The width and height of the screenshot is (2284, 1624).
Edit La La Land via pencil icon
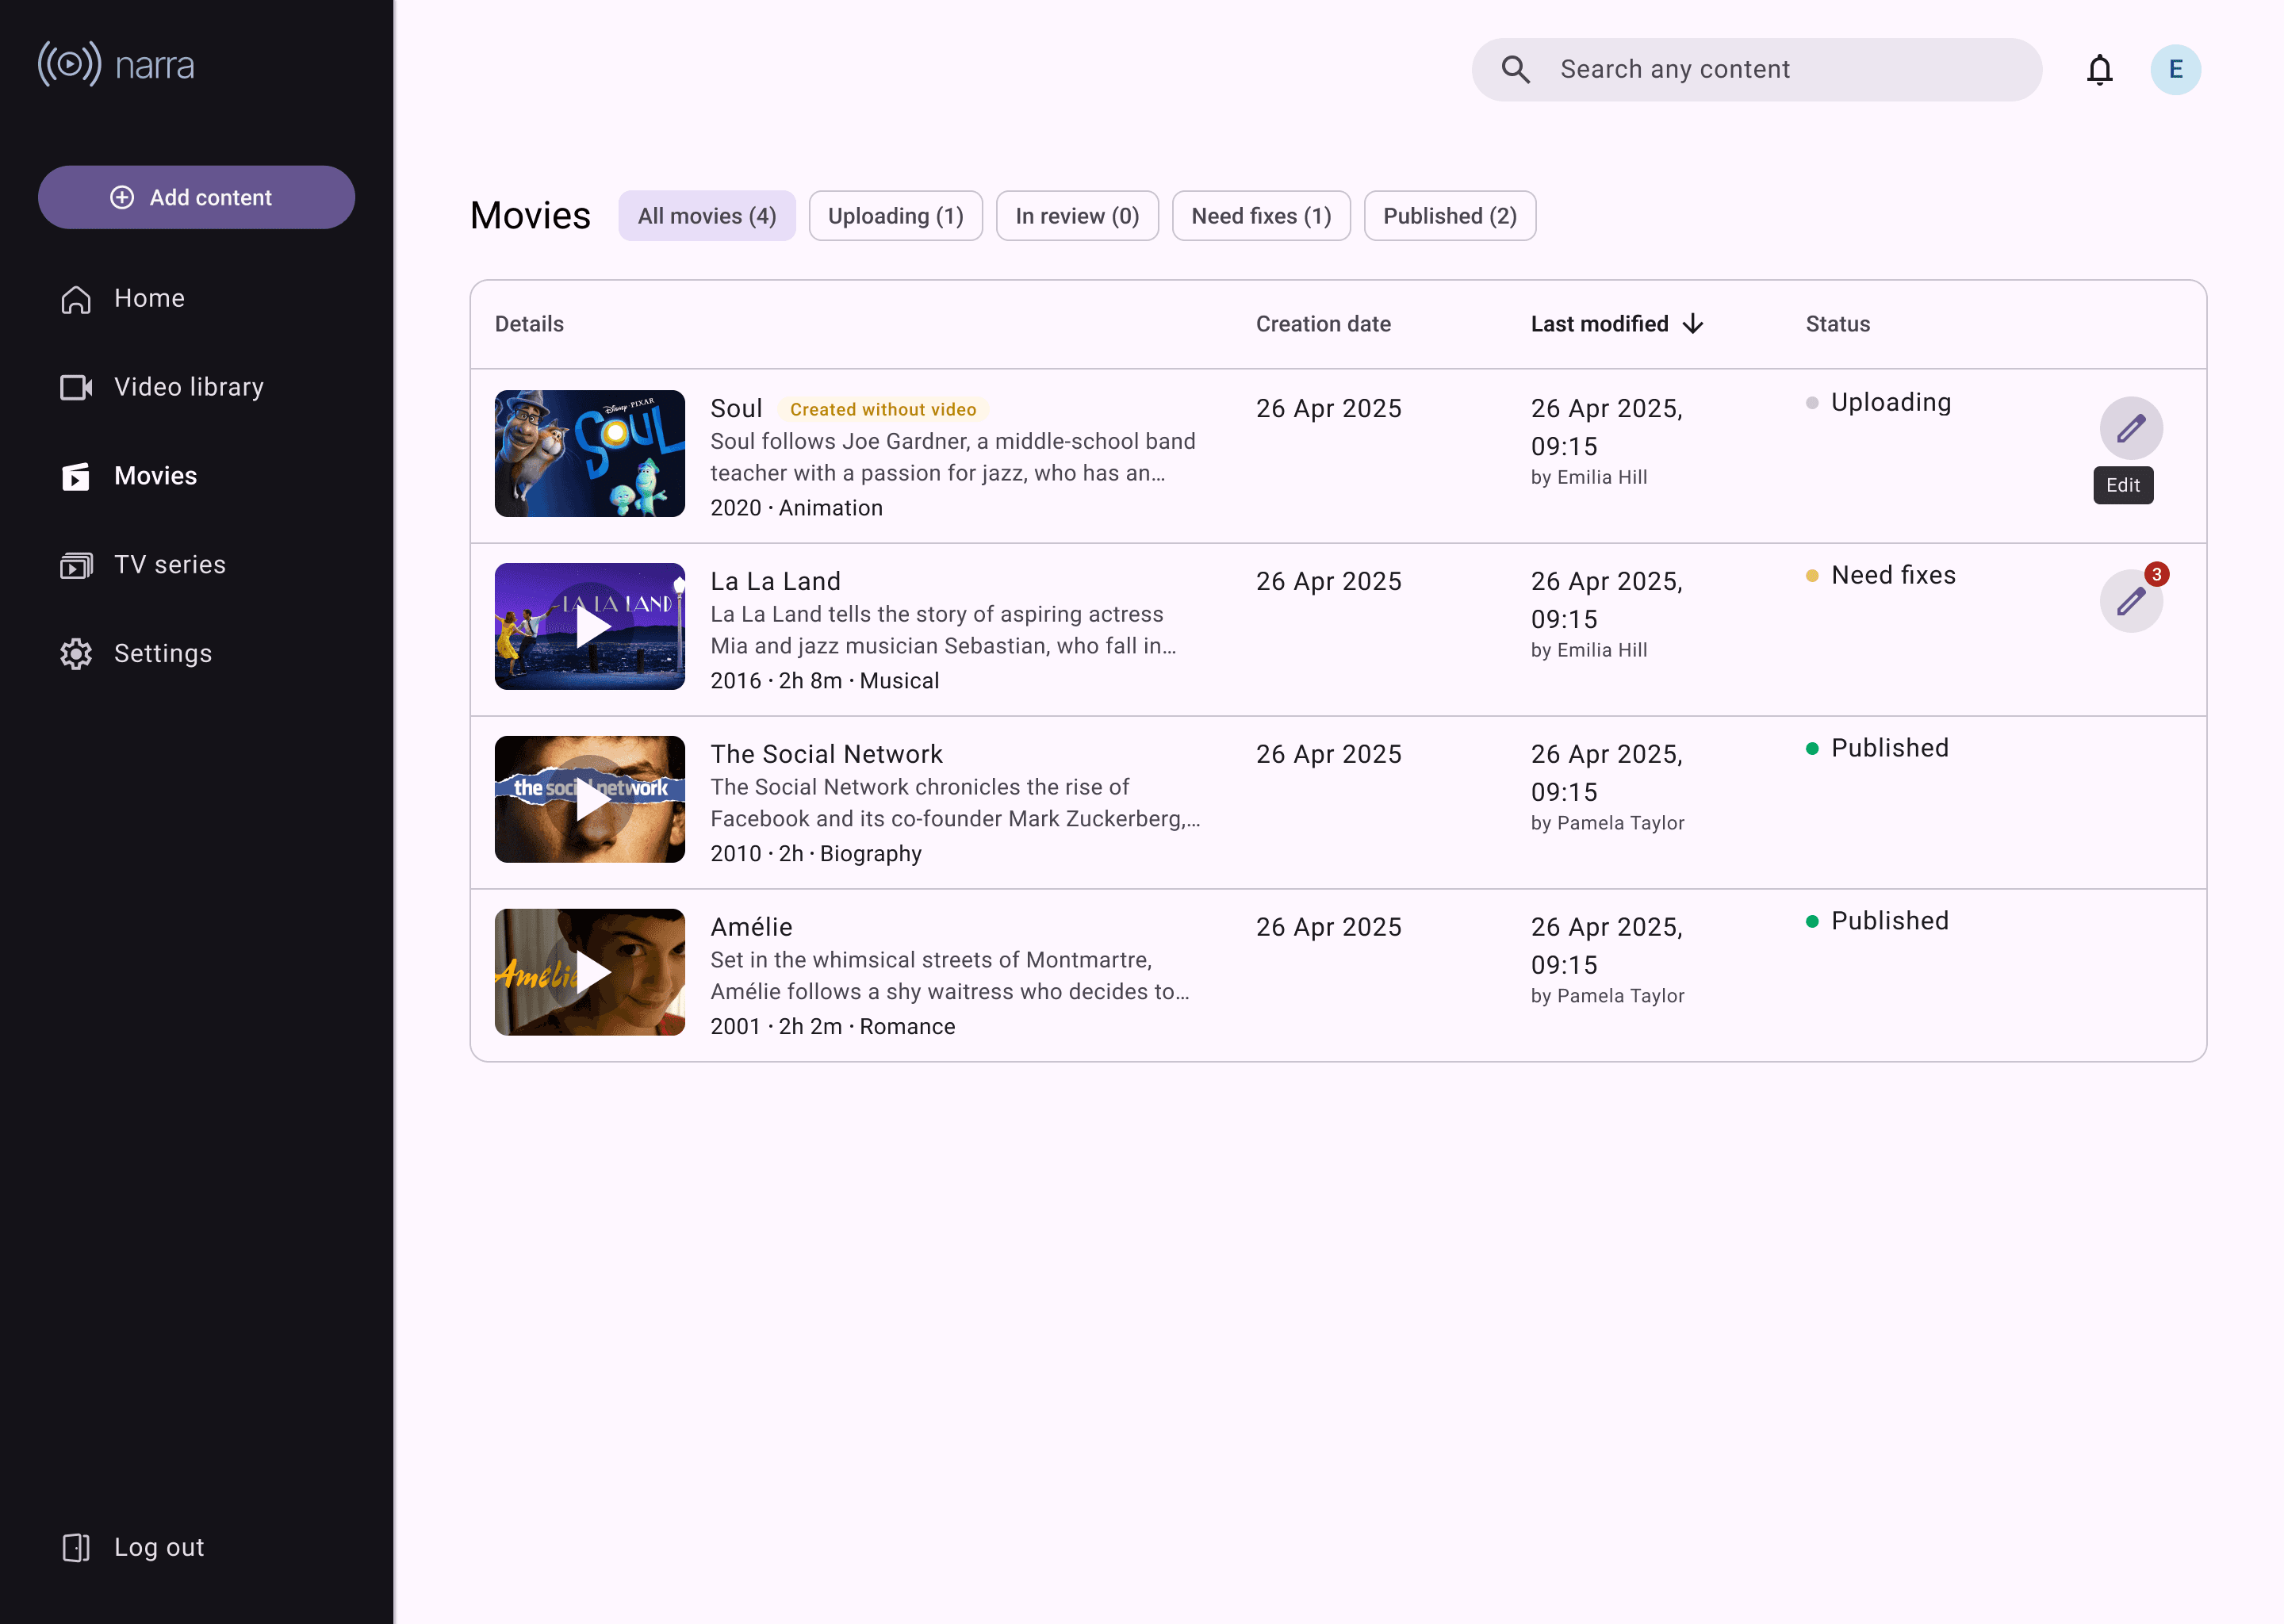tap(2131, 601)
